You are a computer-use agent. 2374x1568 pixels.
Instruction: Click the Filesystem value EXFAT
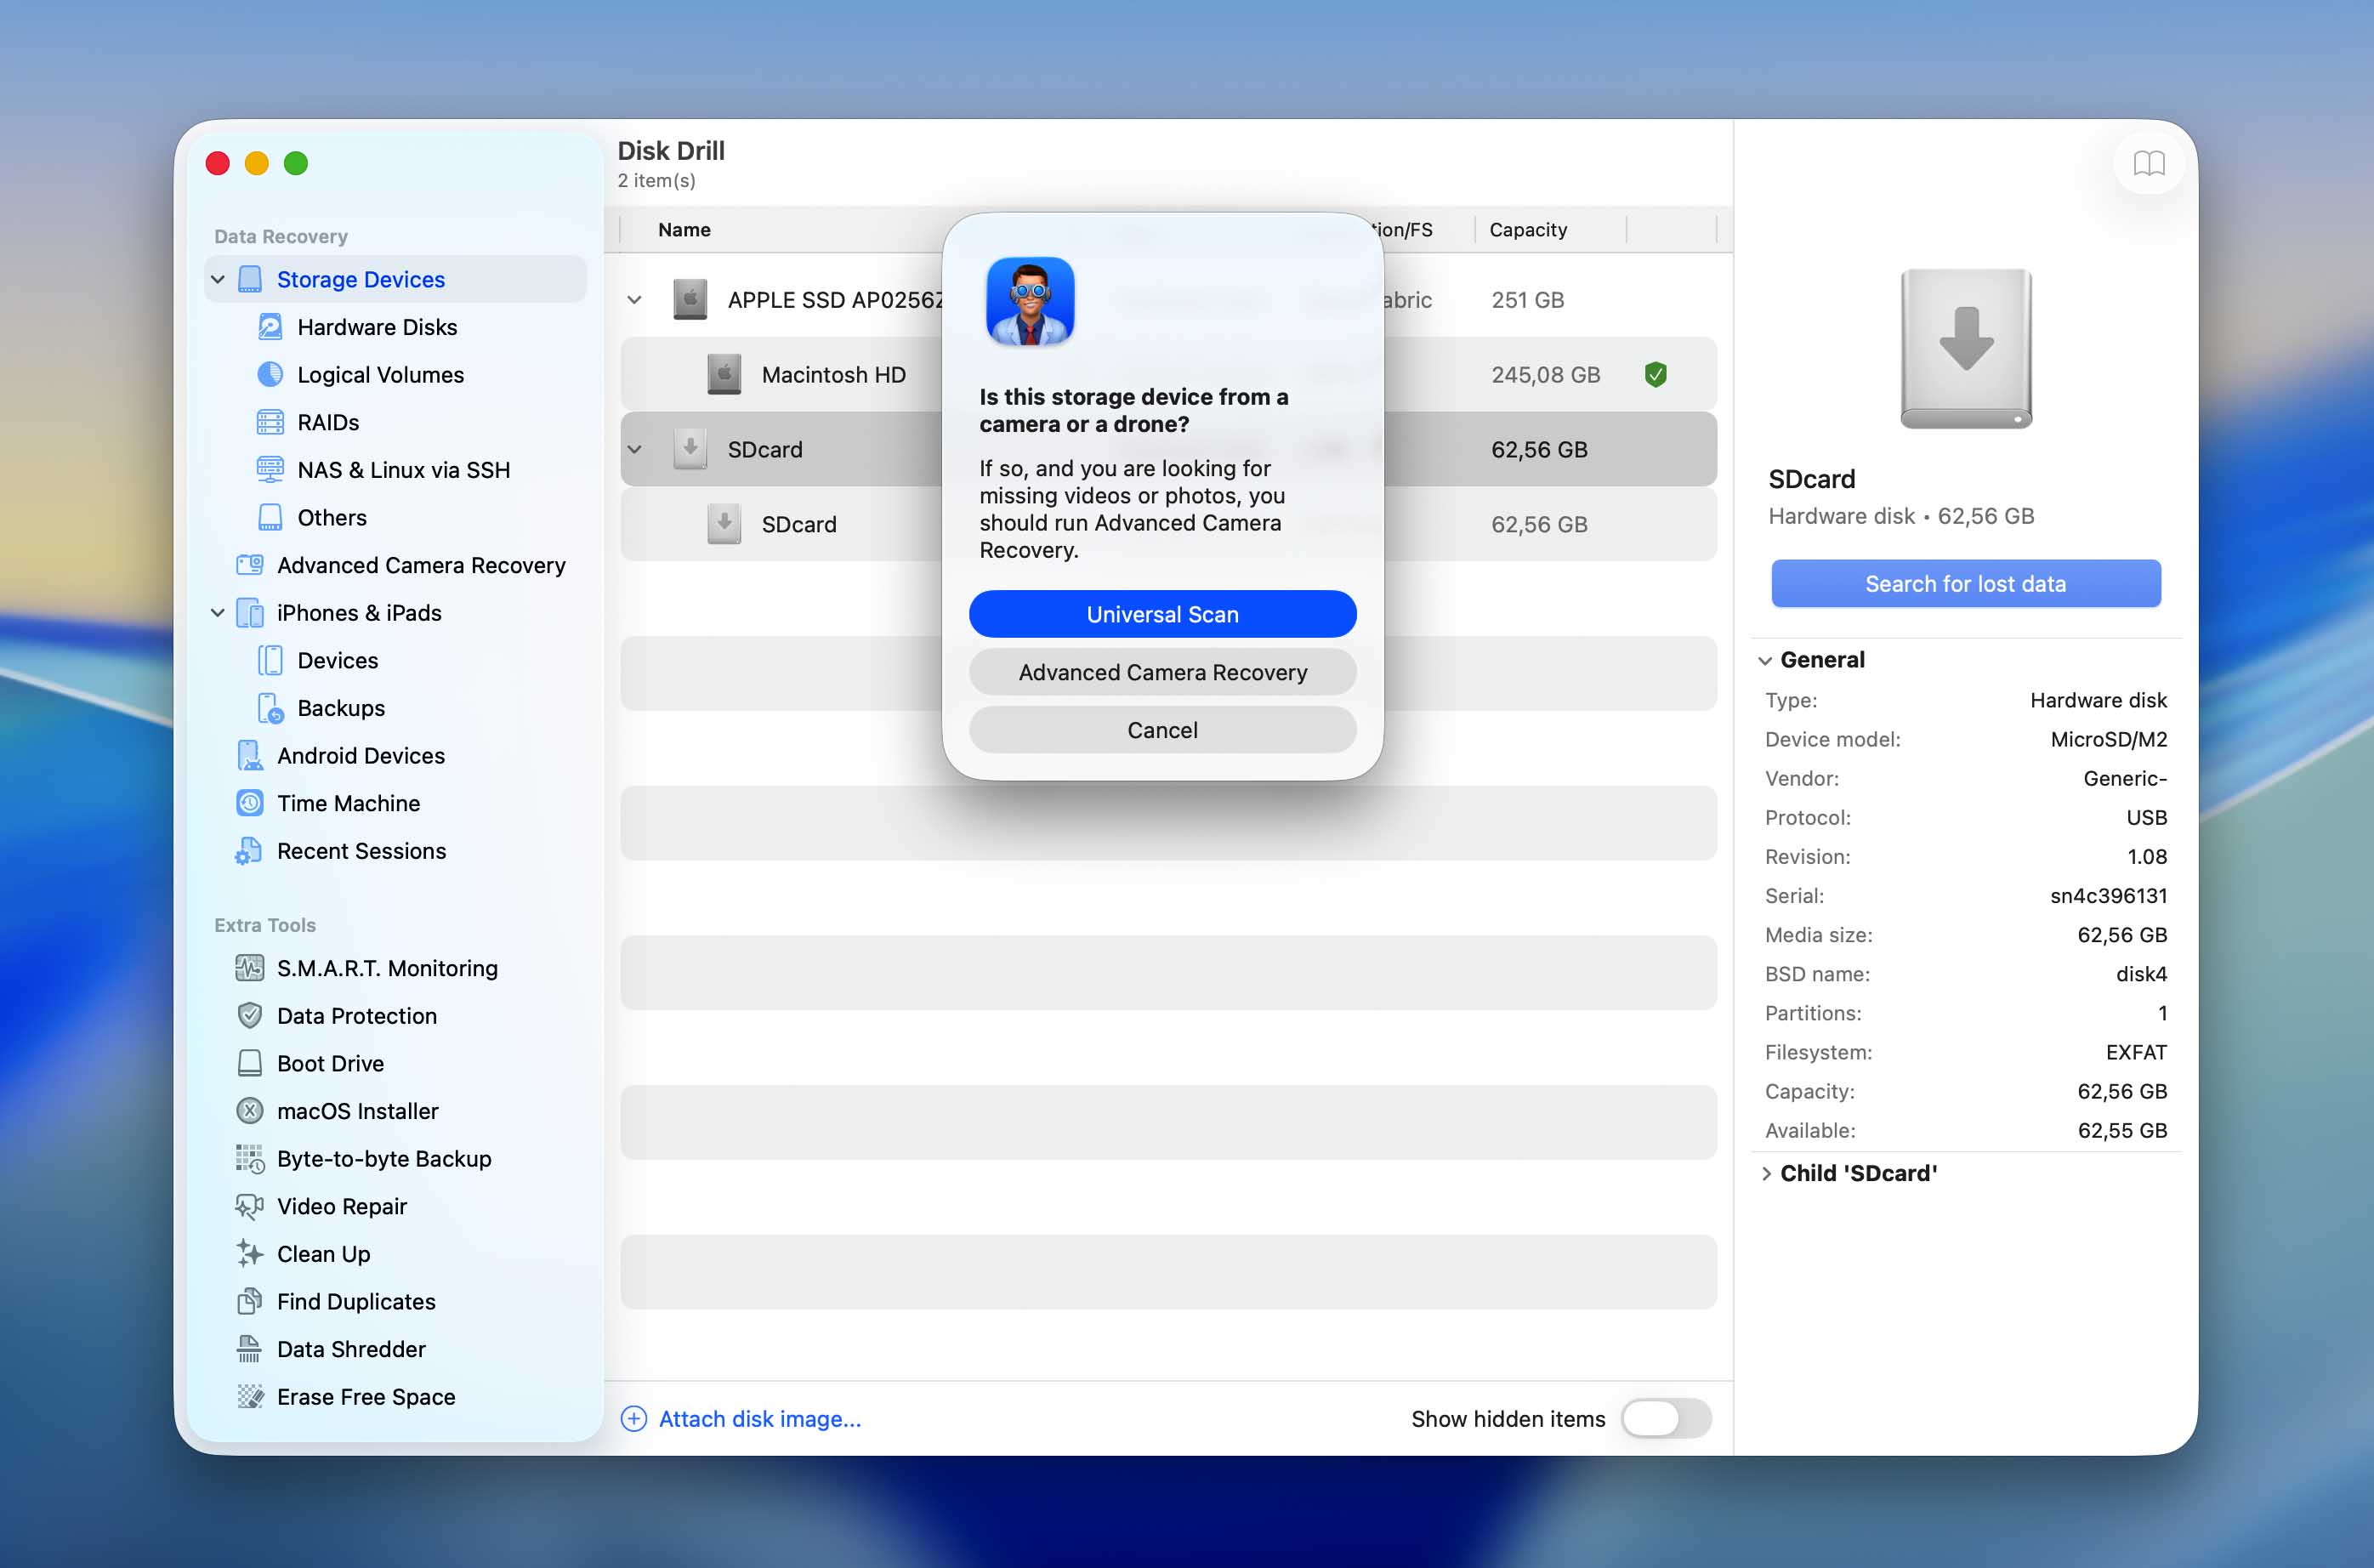(x=2136, y=1052)
